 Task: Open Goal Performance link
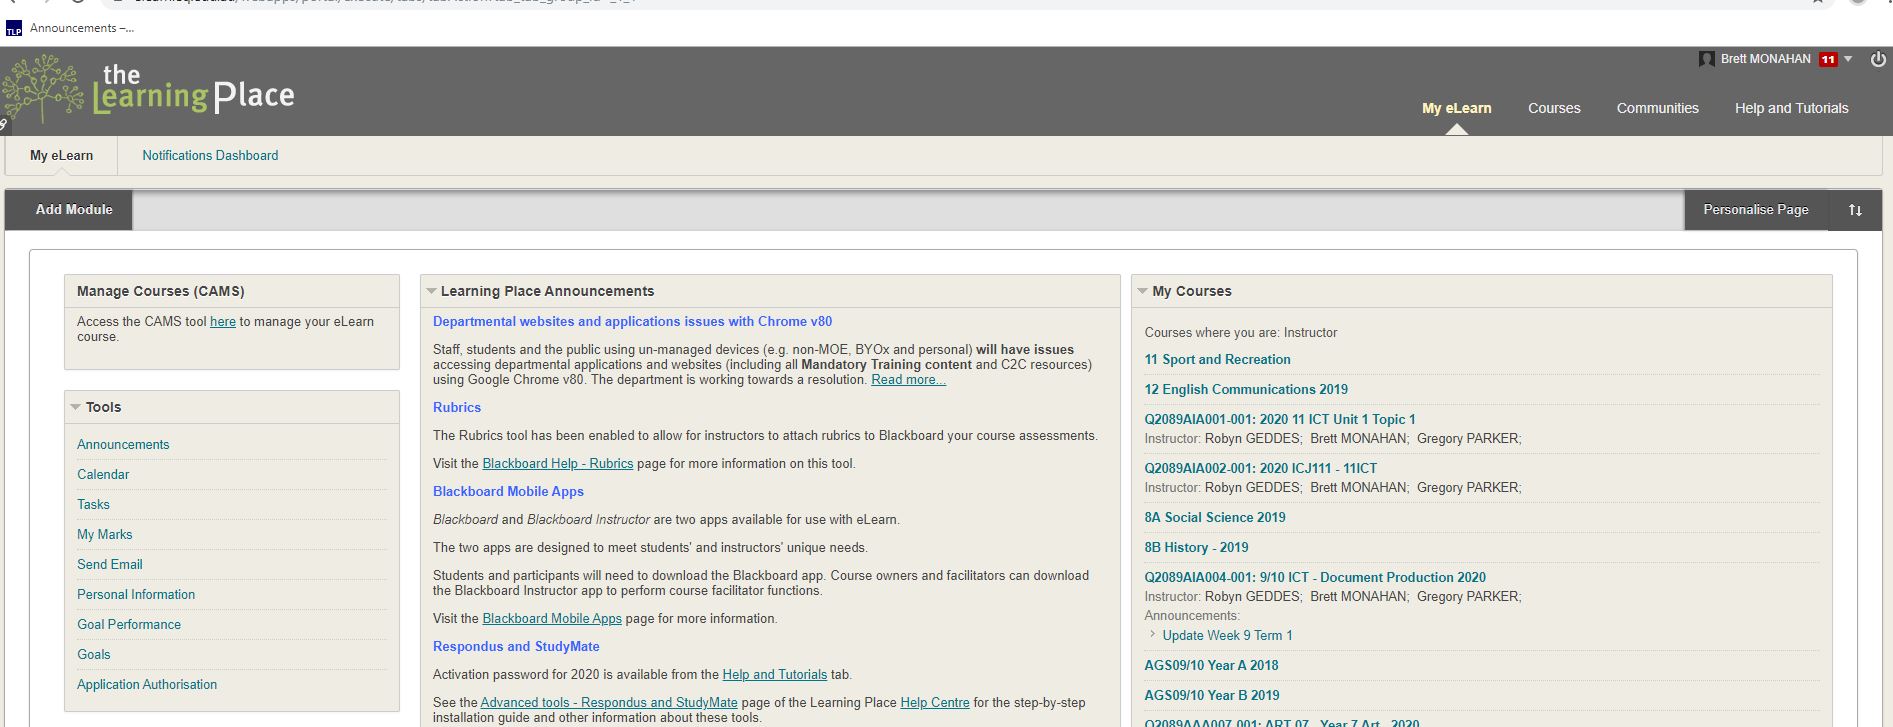pos(129,624)
